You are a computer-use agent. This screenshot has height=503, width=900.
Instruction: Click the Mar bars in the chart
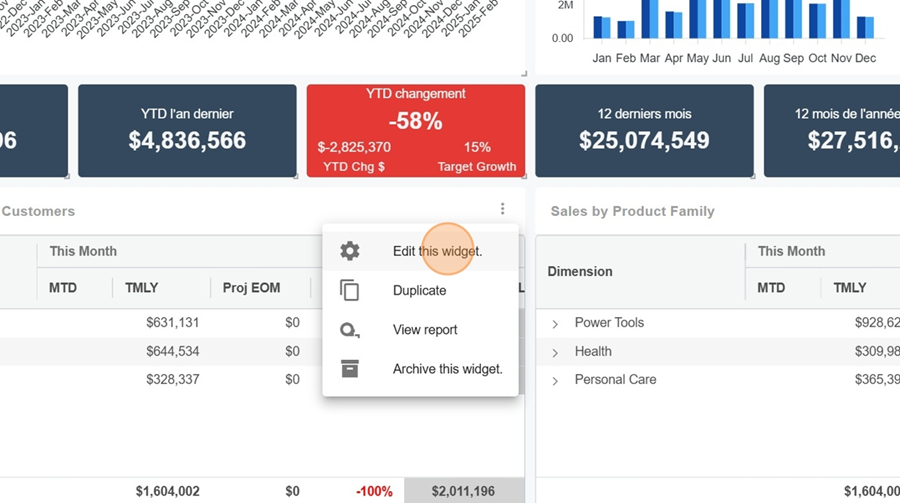(x=650, y=20)
